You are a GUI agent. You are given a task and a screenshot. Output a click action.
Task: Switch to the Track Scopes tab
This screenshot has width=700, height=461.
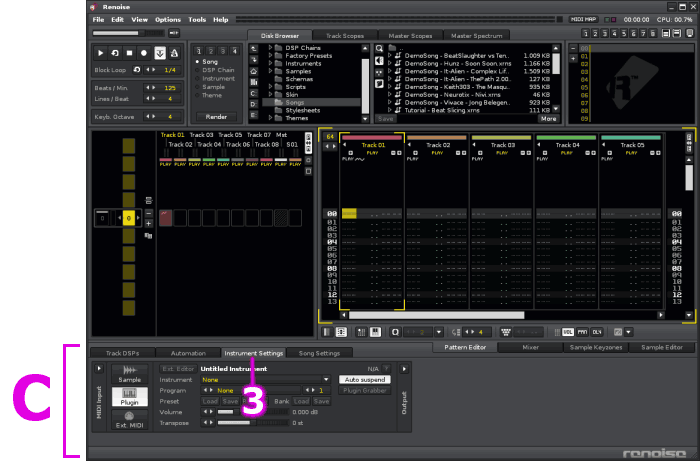click(x=345, y=36)
